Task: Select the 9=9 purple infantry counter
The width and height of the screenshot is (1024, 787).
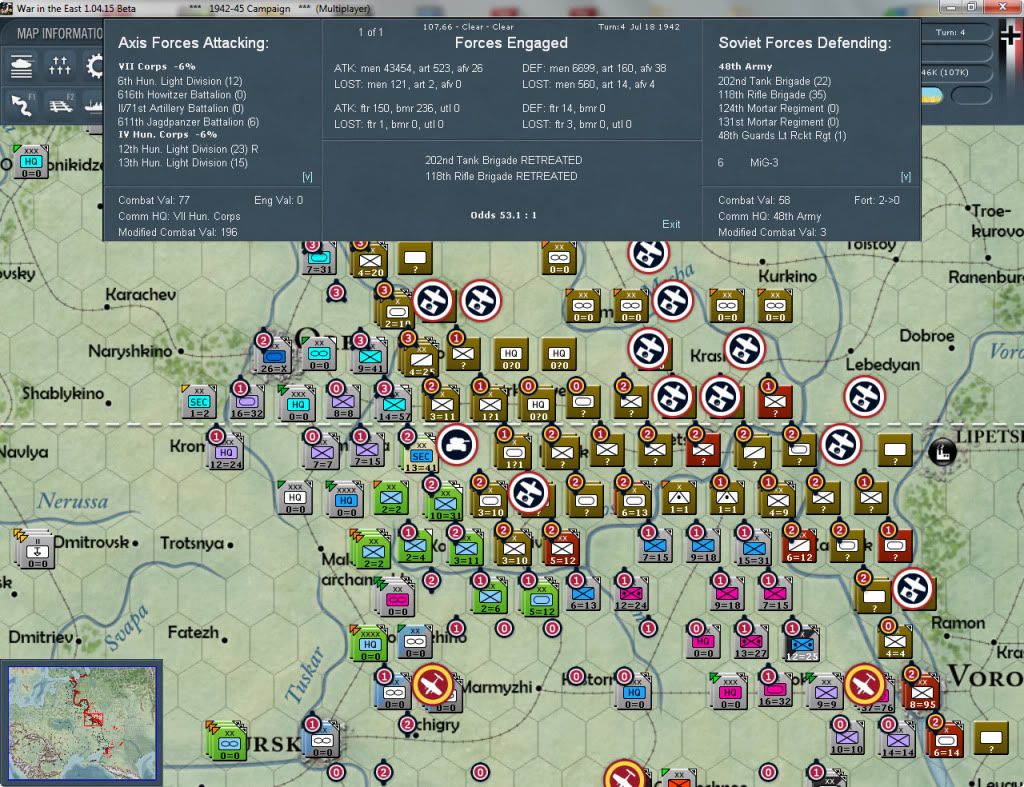Action: pyautogui.click(x=826, y=692)
